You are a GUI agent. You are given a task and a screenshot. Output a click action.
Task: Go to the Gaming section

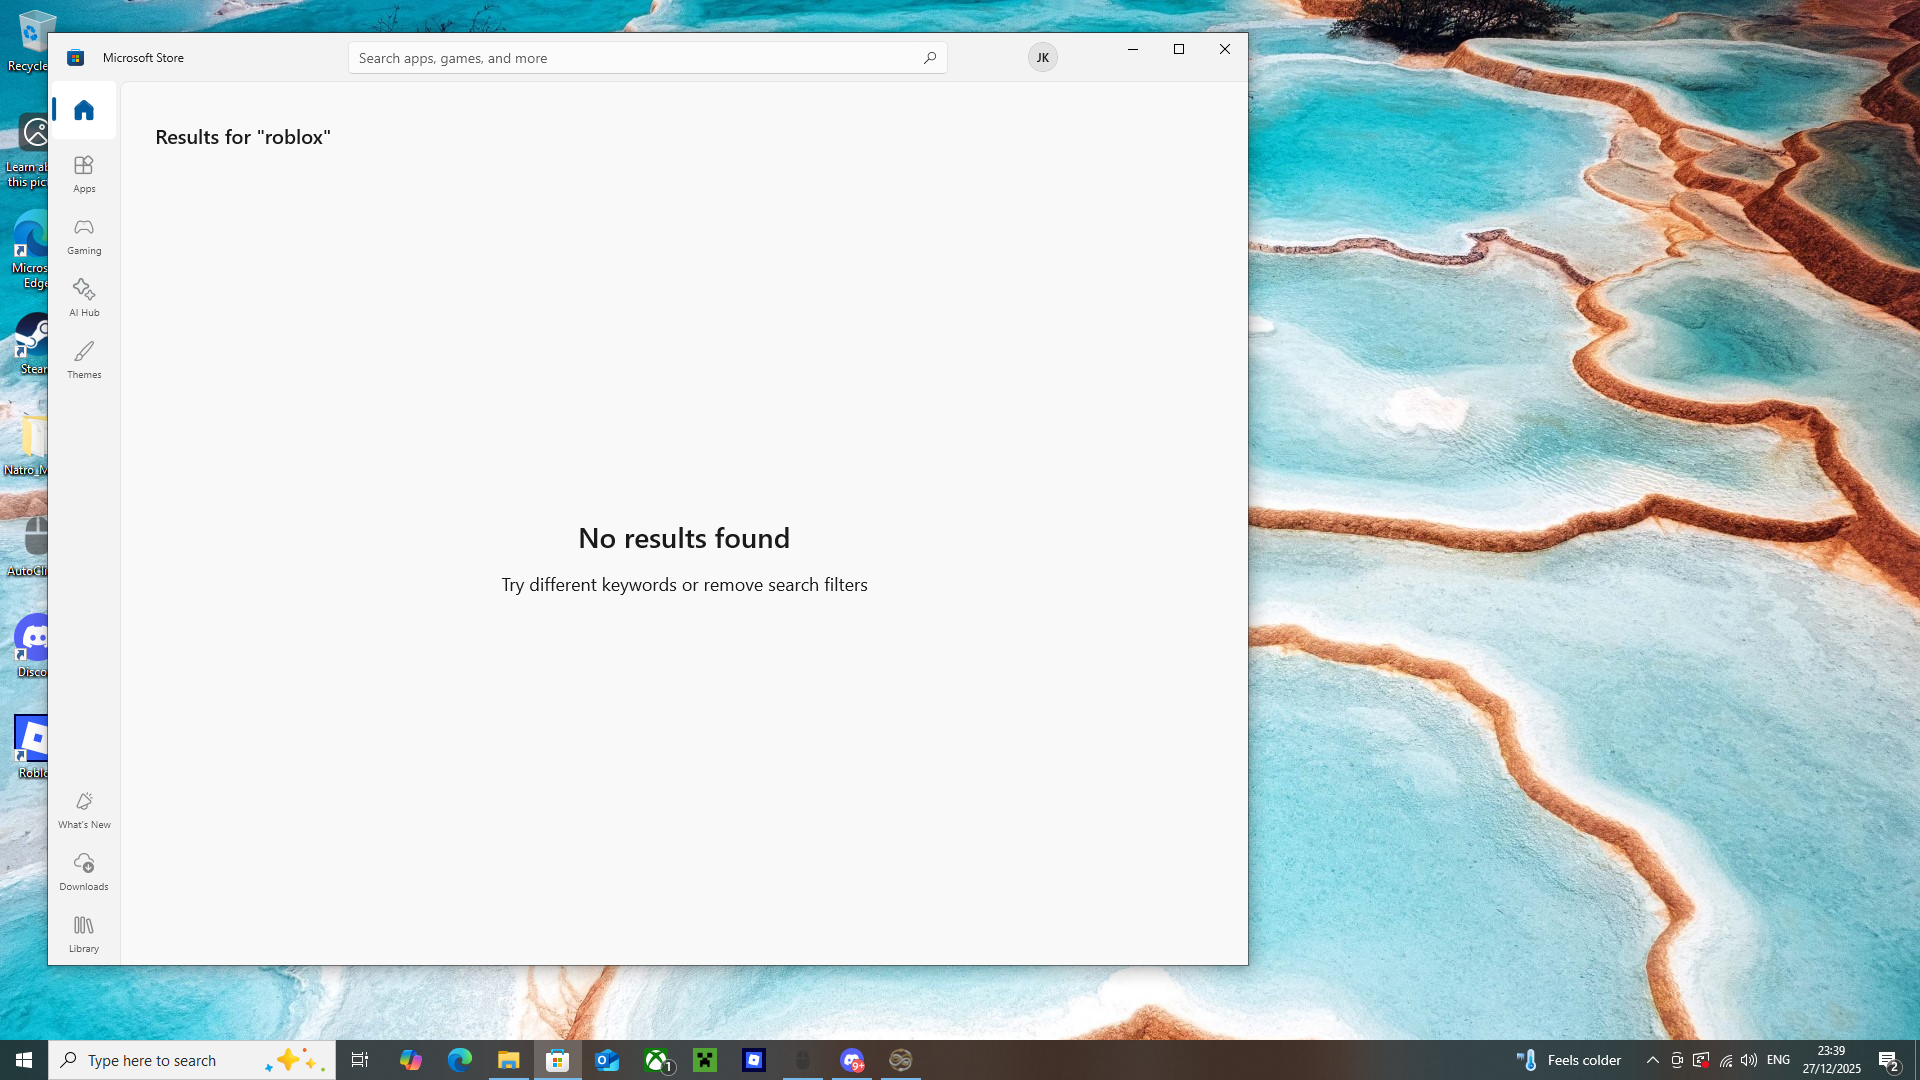[x=84, y=236]
